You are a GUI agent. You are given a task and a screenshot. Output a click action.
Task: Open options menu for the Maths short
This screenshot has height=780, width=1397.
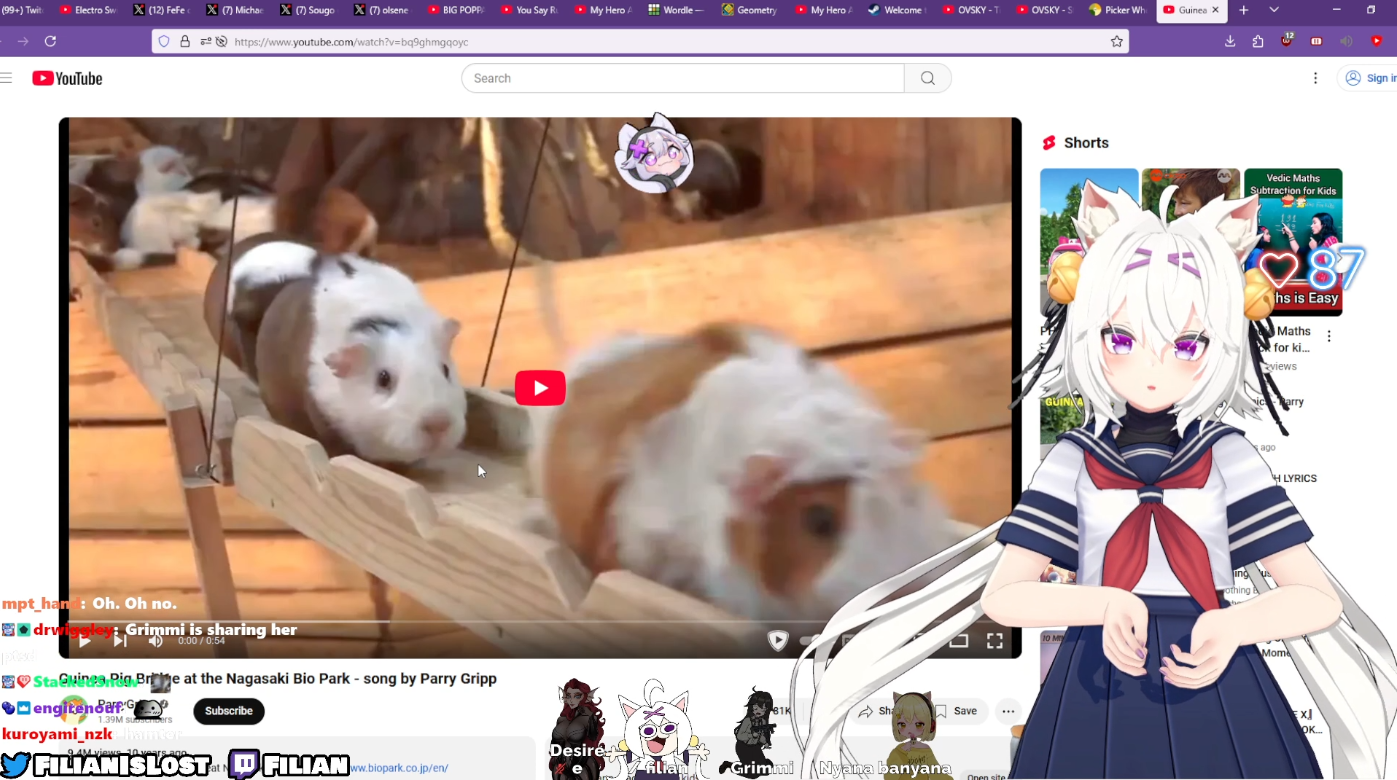tap(1329, 337)
